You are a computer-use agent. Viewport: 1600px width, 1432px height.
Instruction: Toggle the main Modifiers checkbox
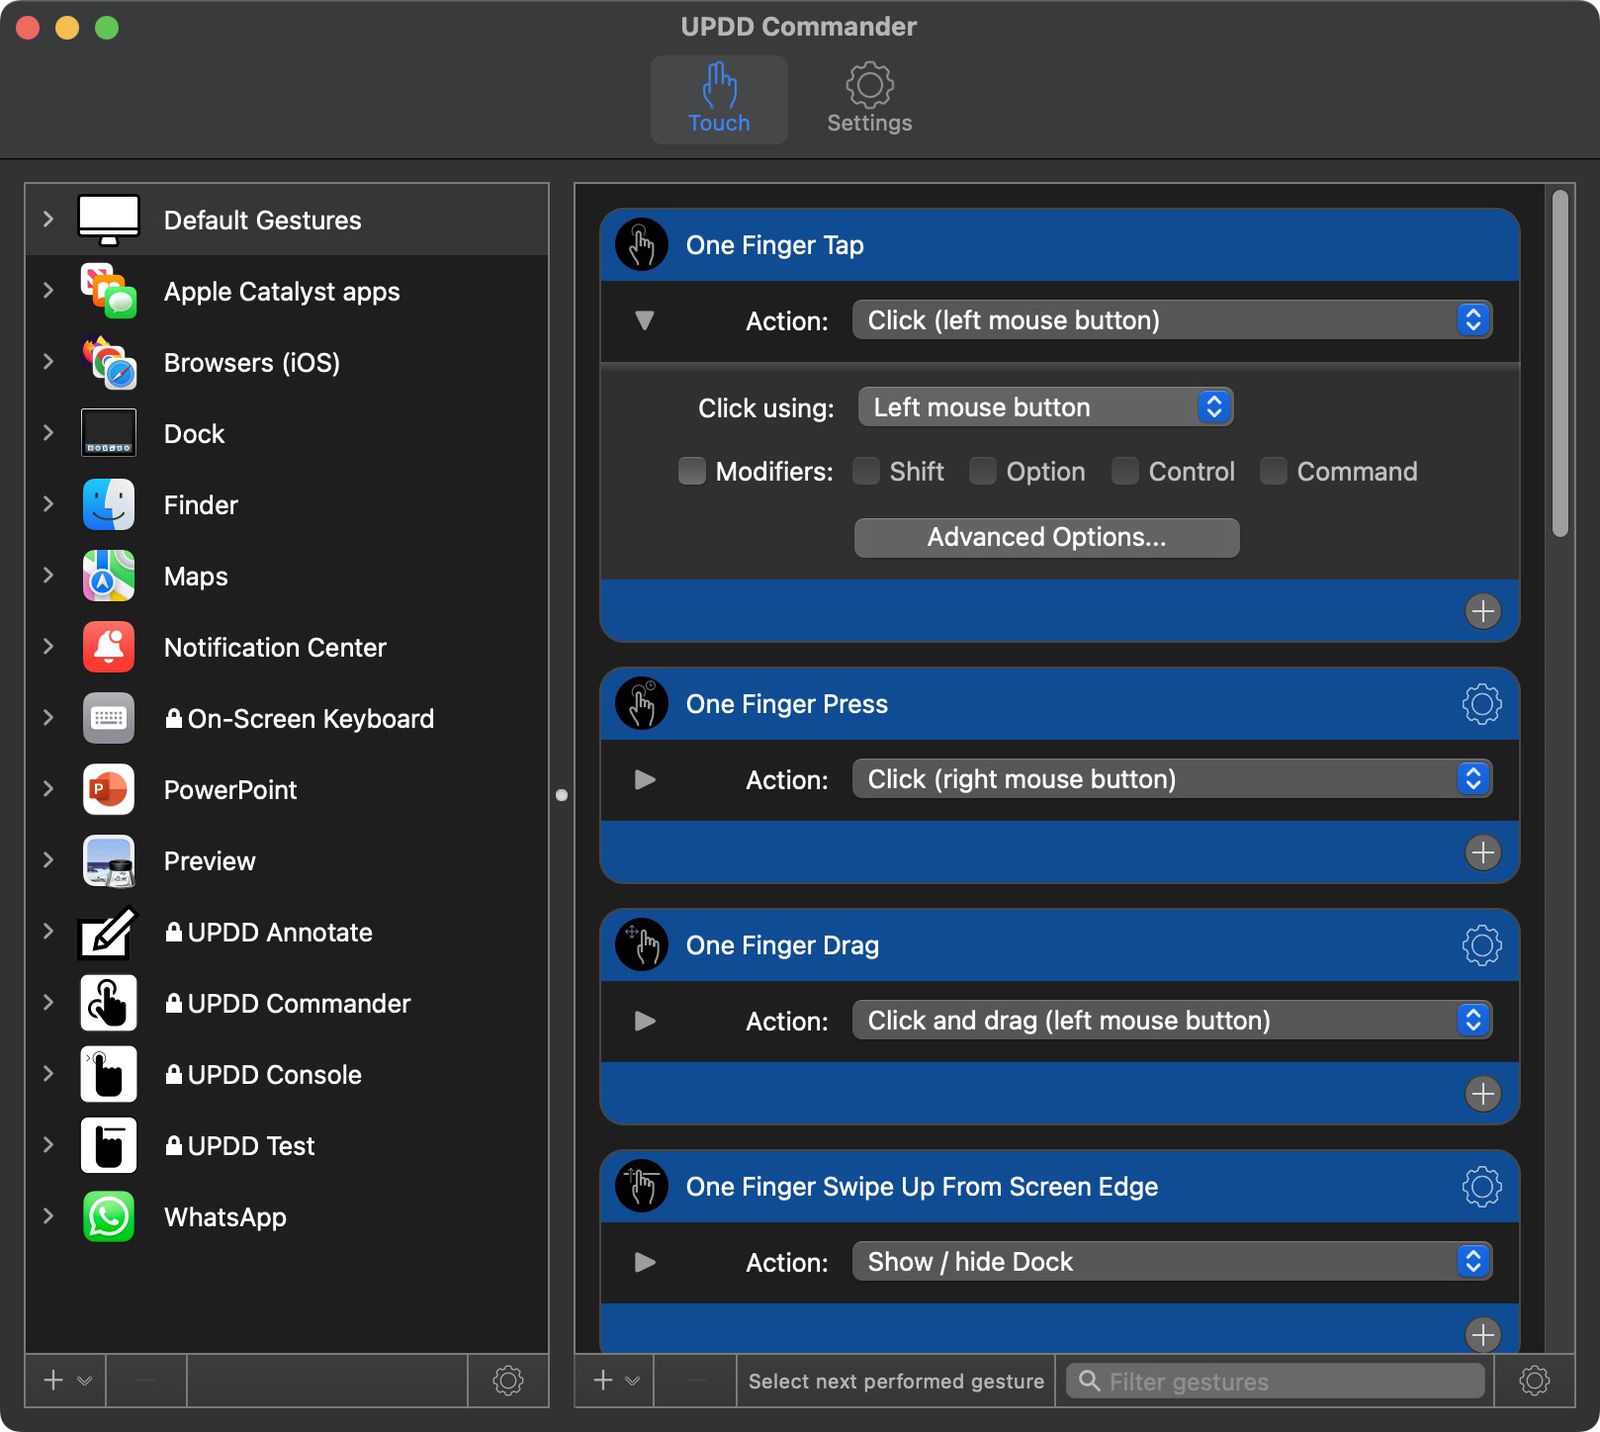tap(692, 471)
